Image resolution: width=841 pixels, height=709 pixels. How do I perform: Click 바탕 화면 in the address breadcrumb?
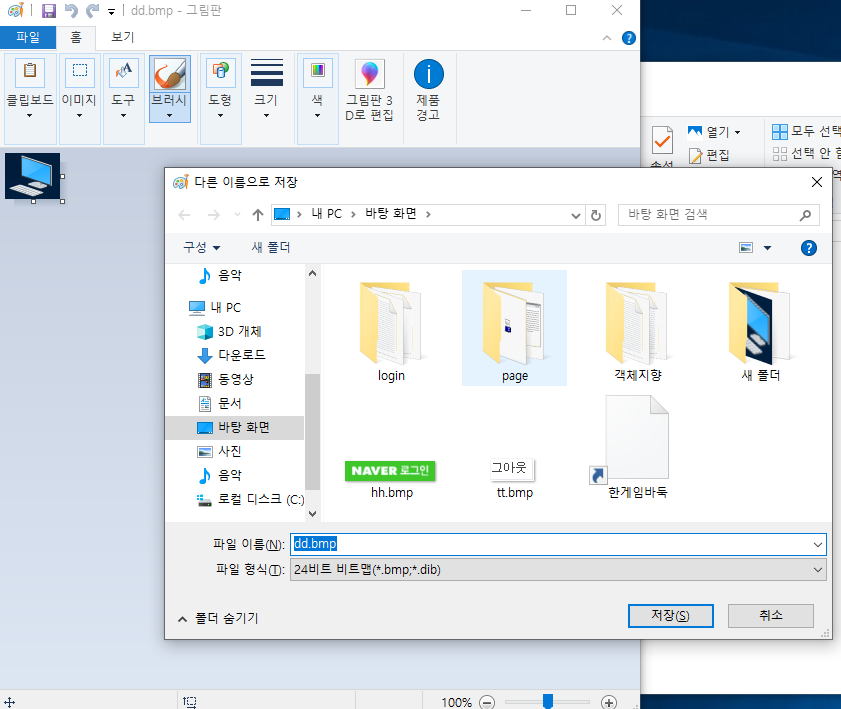pos(390,214)
